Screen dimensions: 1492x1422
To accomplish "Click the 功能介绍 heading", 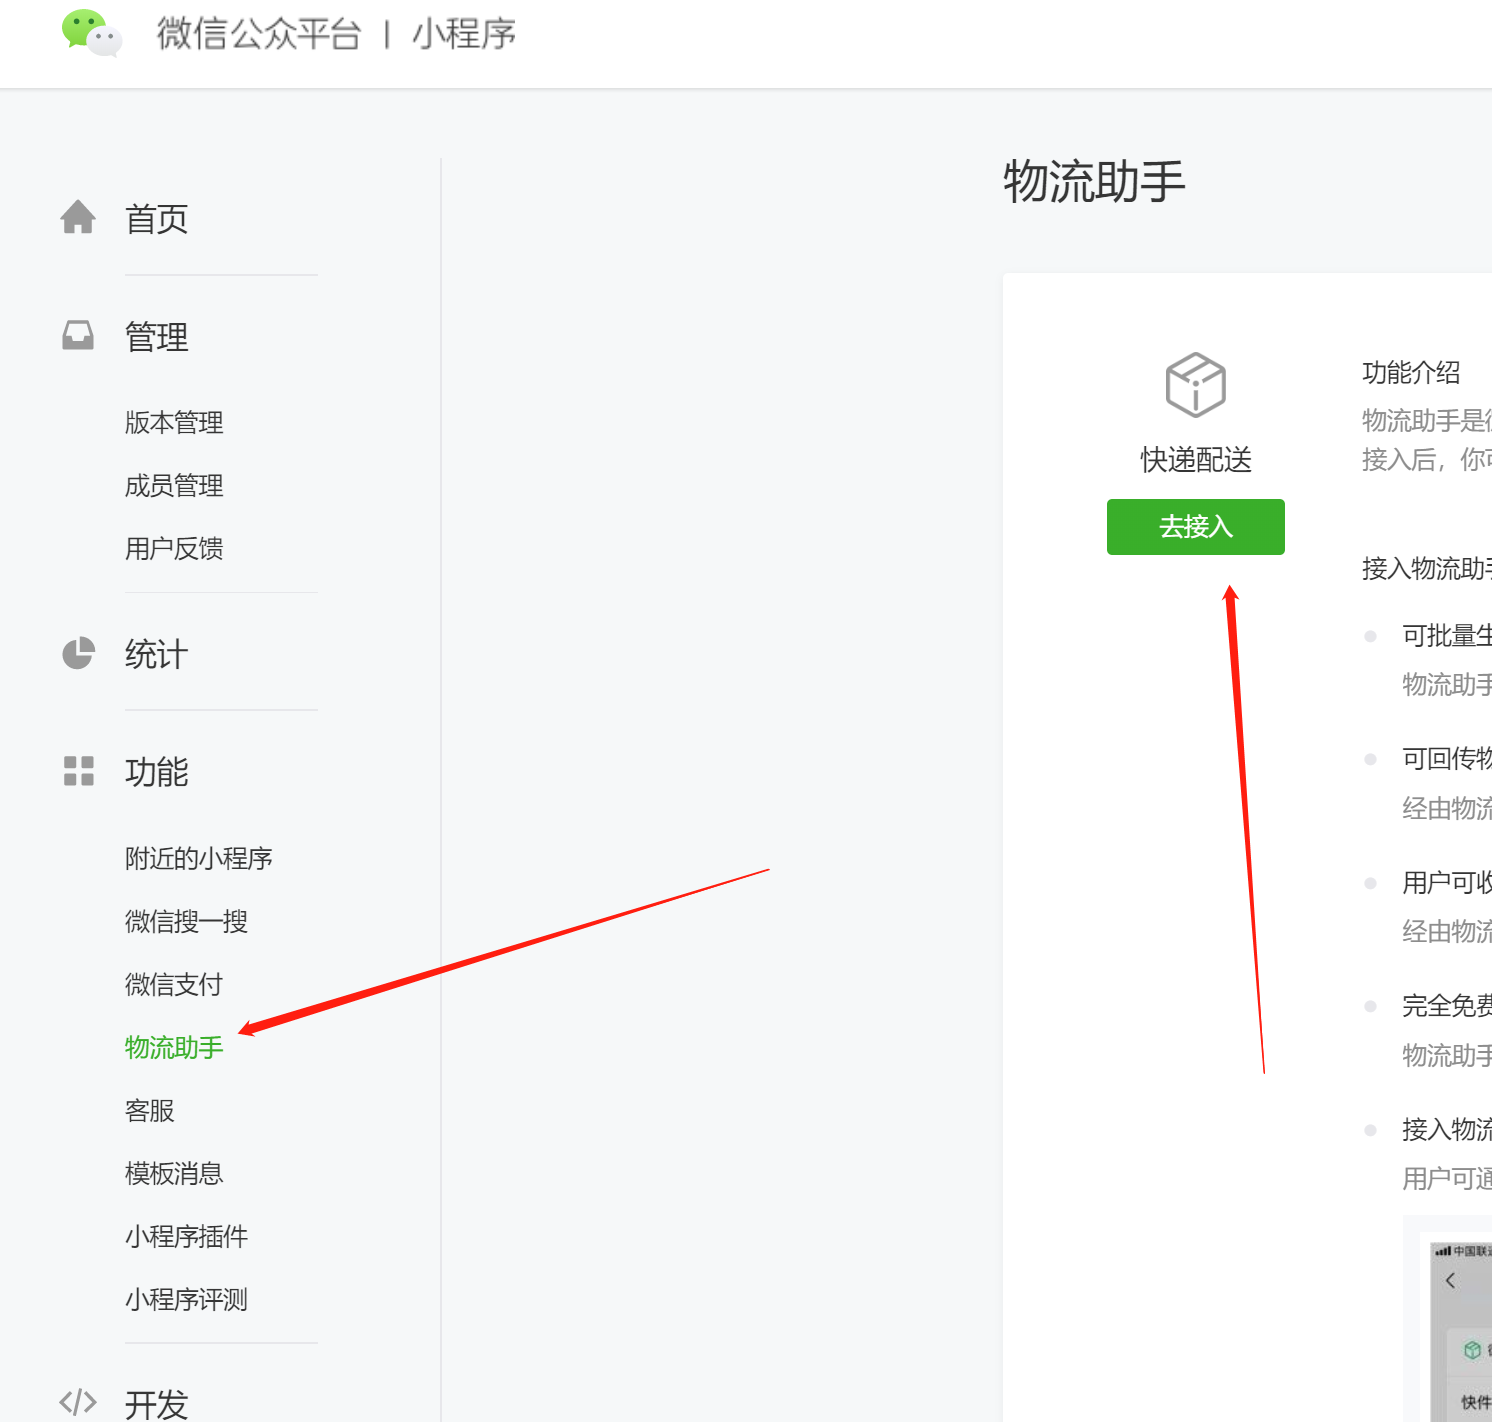I will pyautogui.click(x=1411, y=373).
